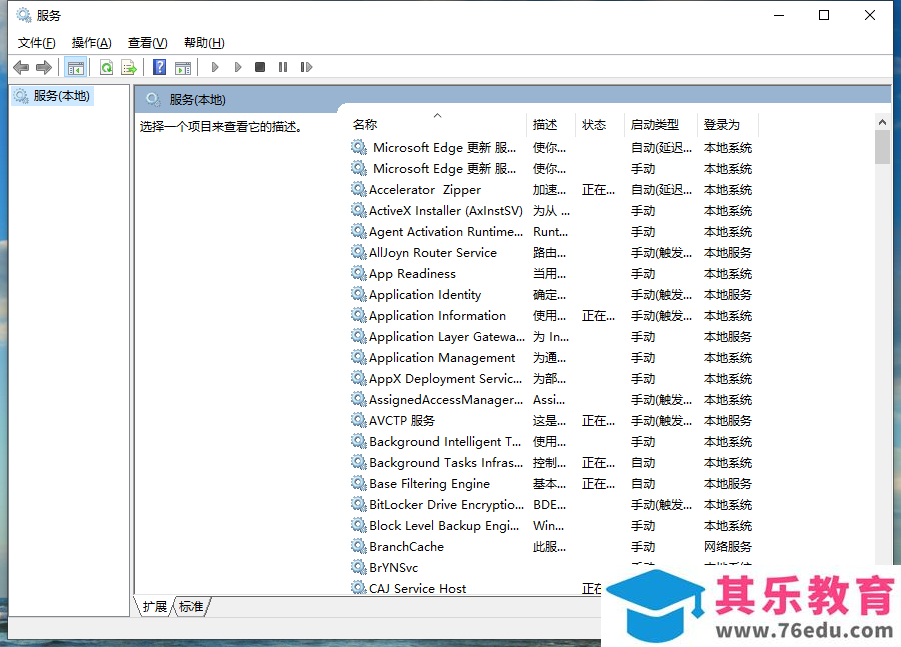Screen dimensions: 901x647
Task: Select Background Intelligent Transfer service
Action: 445,441
